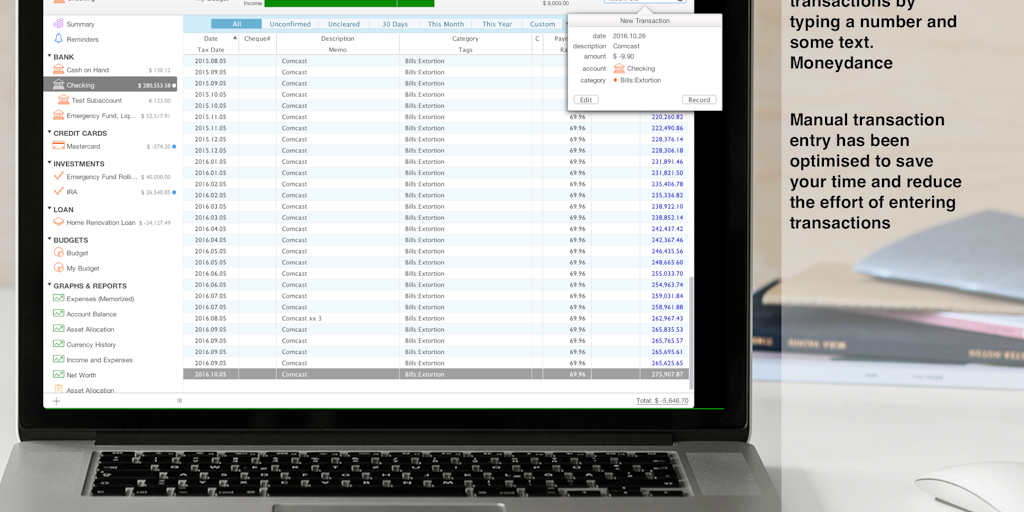Collapse the BANK section
This screenshot has width=1024, height=512.
click(x=50, y=56)
